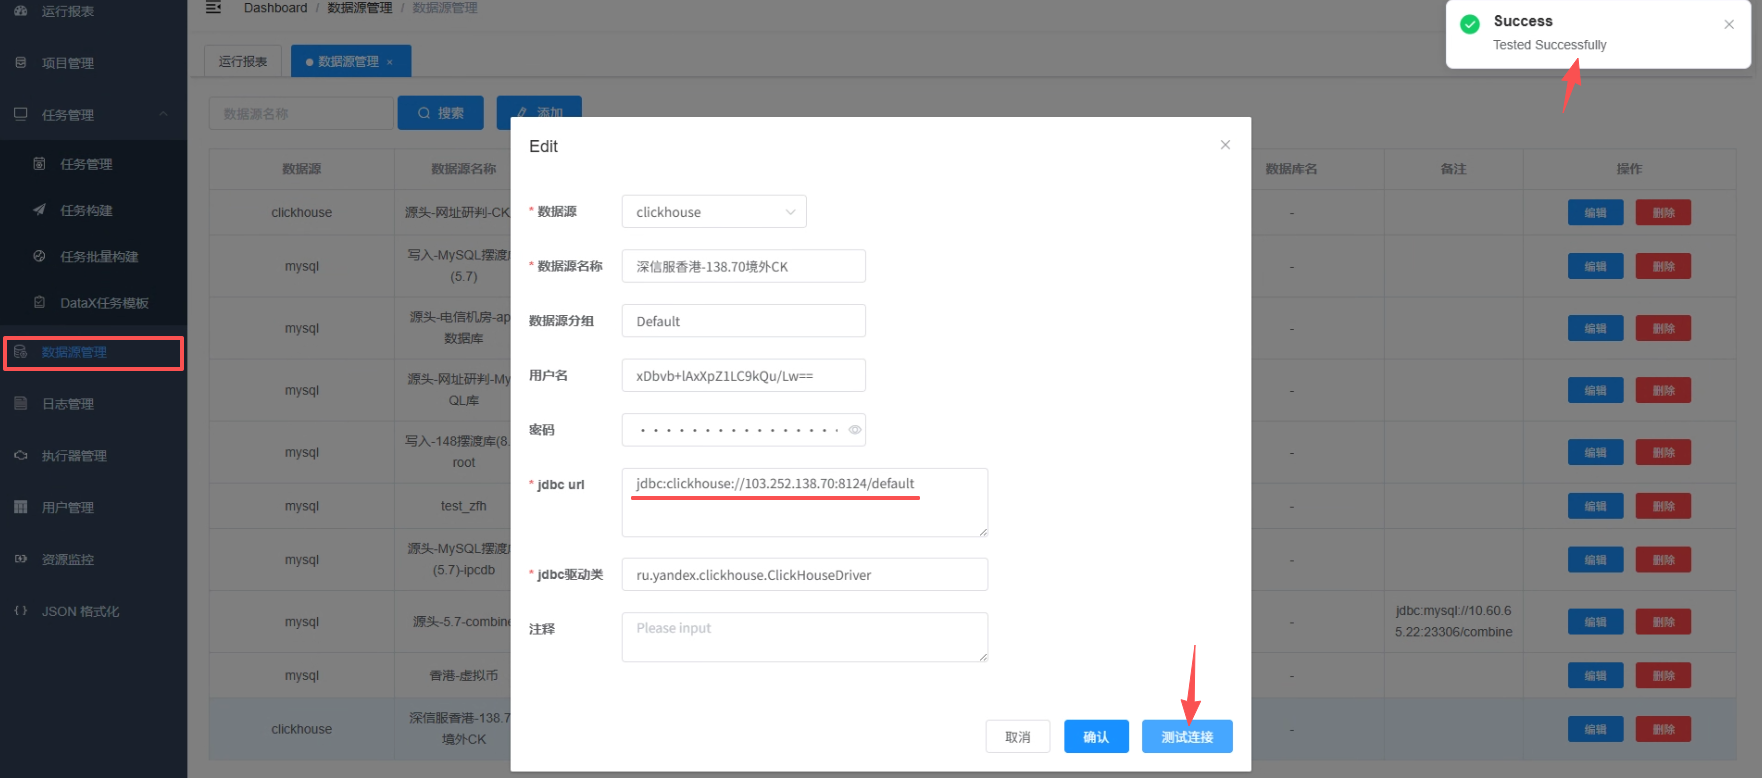
Task: Open 日志管理 in the sidebar
Action: click(68, 404)
